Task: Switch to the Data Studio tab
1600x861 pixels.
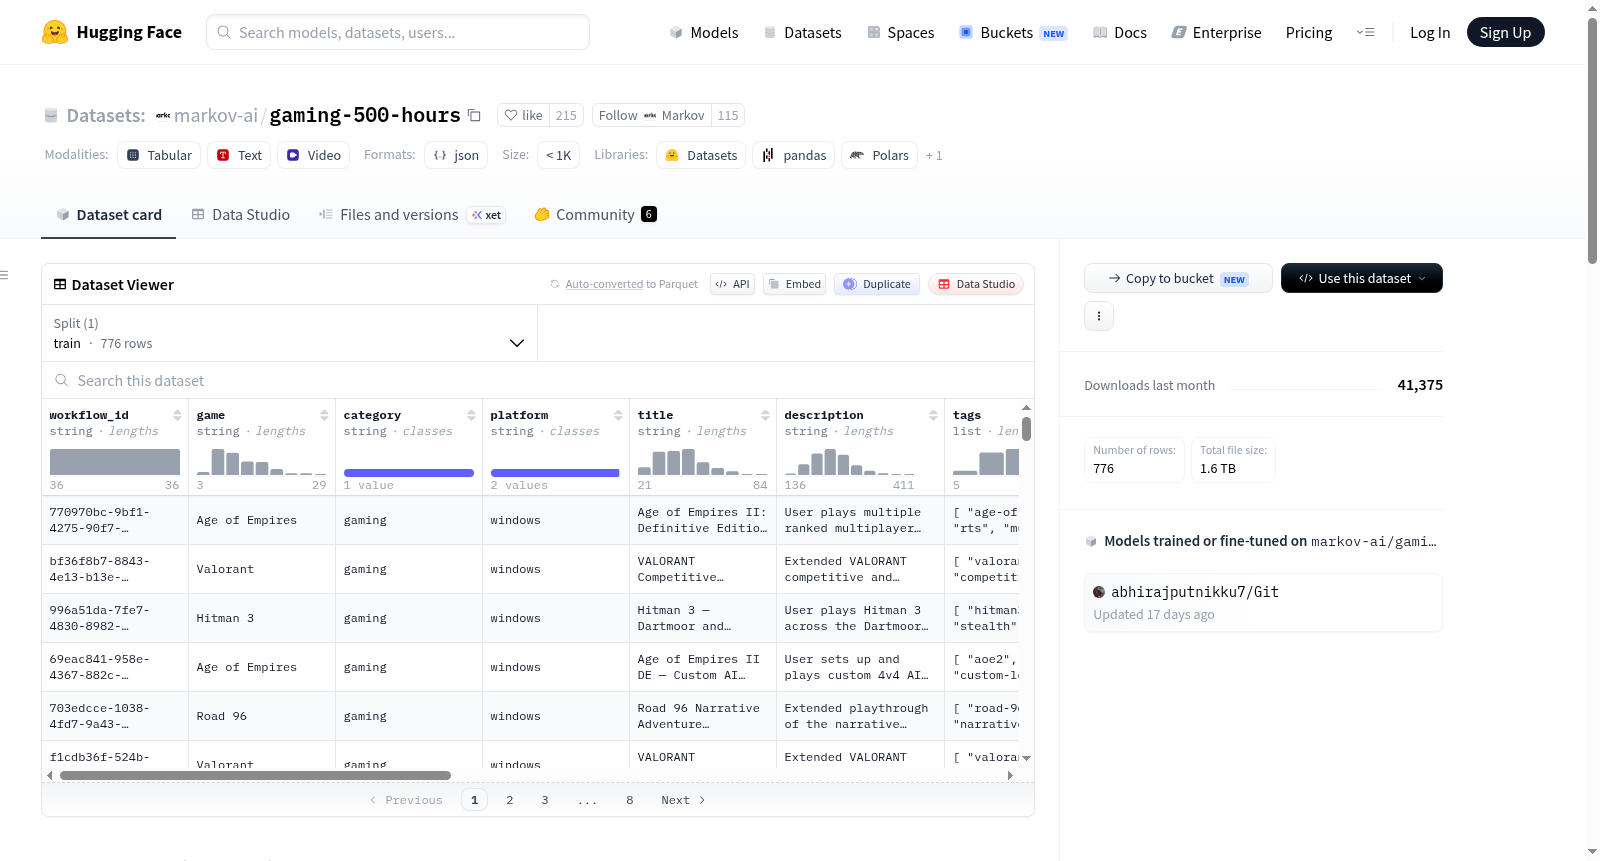Action: (241, 214)
